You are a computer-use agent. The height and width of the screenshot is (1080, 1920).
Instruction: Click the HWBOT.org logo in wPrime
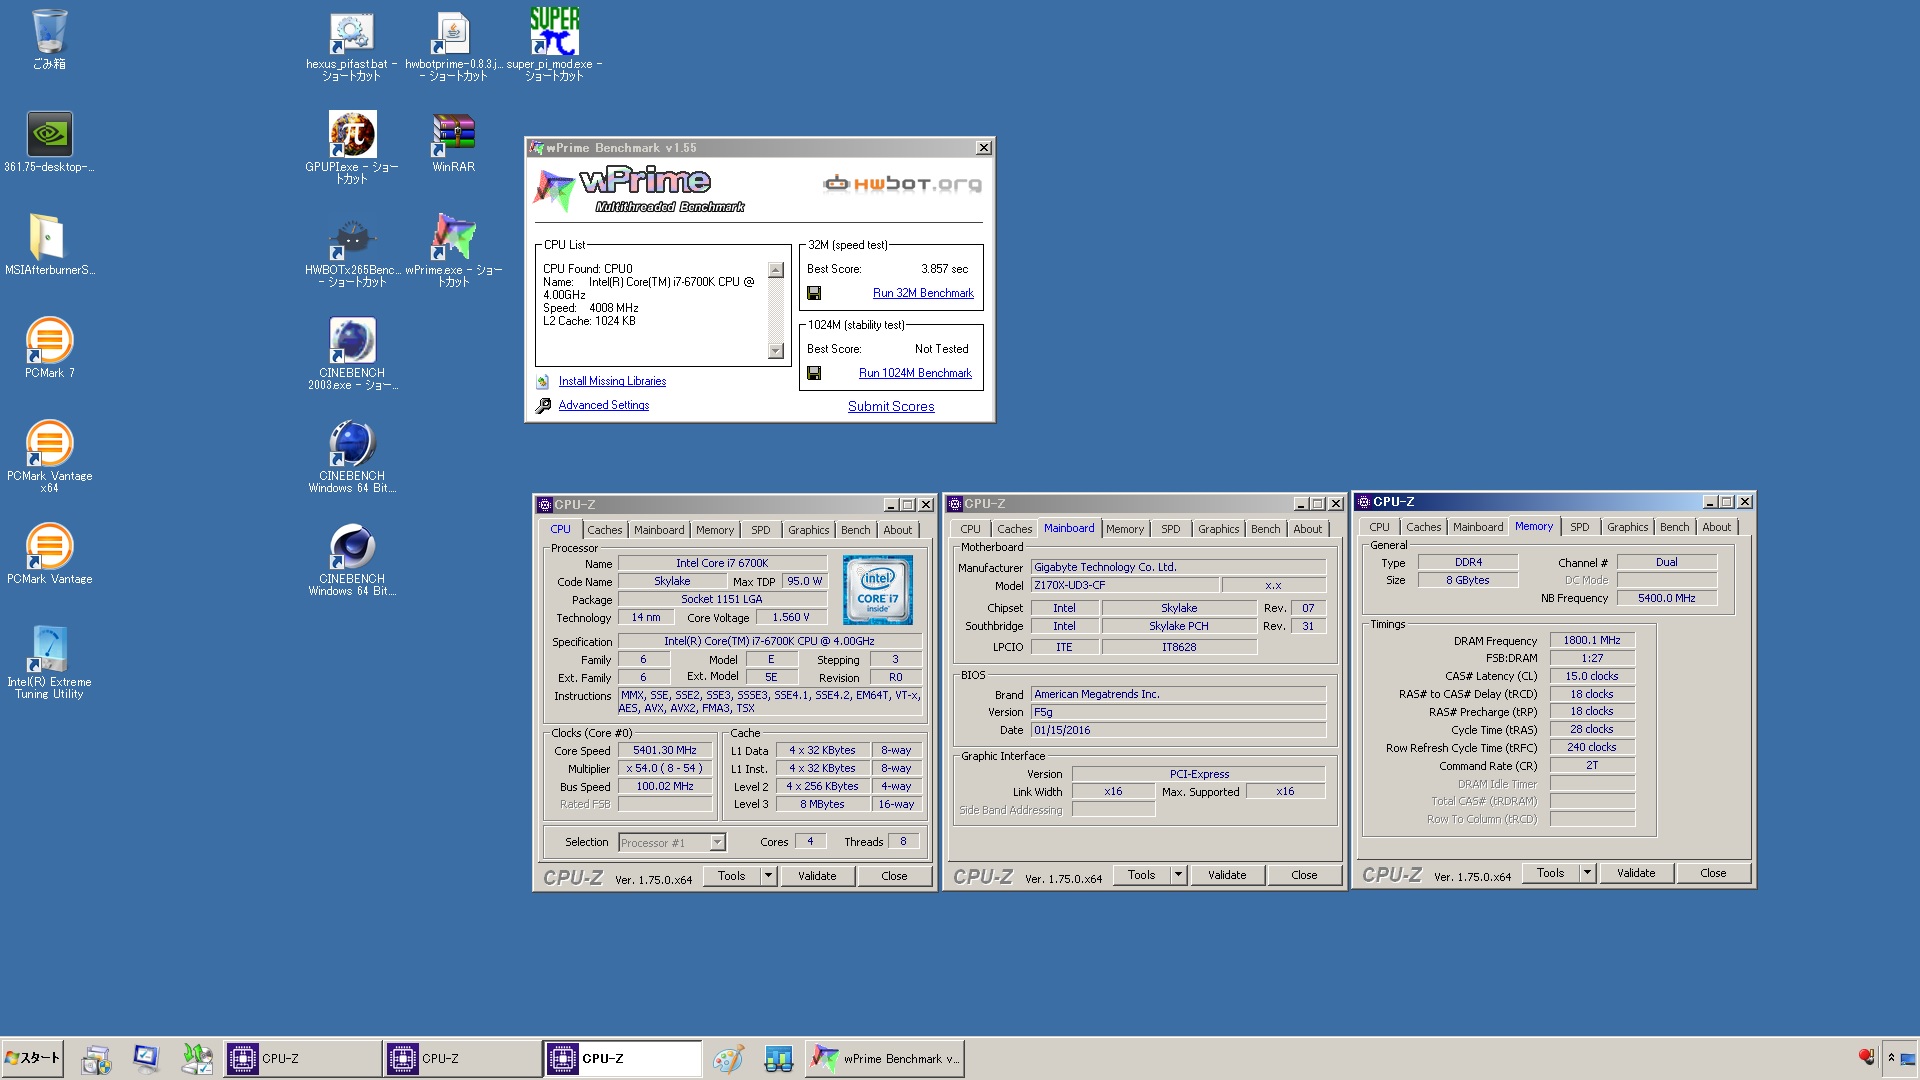coord(902,183)
